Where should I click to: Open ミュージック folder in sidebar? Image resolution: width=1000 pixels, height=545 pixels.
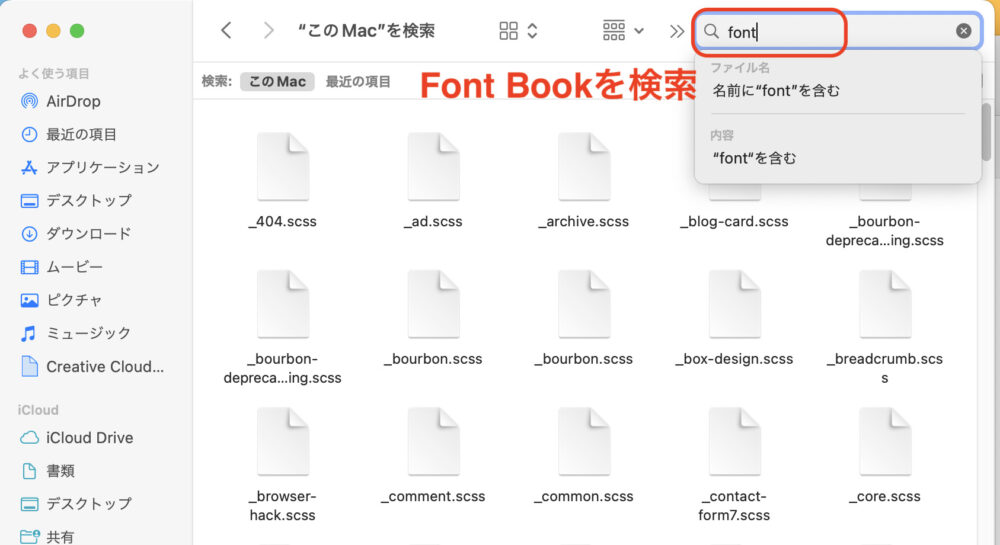pos(88,333)
